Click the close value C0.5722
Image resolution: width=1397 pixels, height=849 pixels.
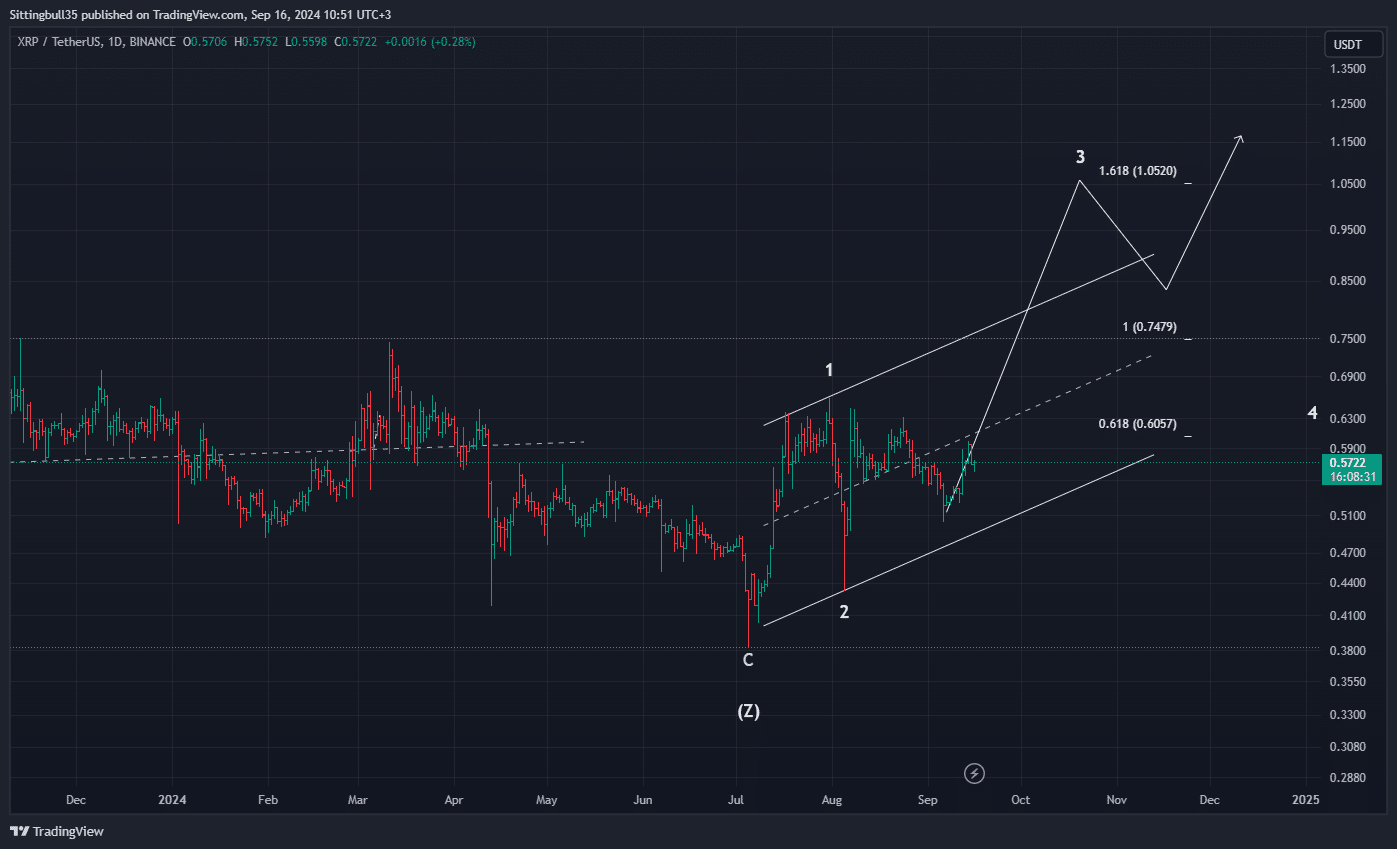point(357,42)
